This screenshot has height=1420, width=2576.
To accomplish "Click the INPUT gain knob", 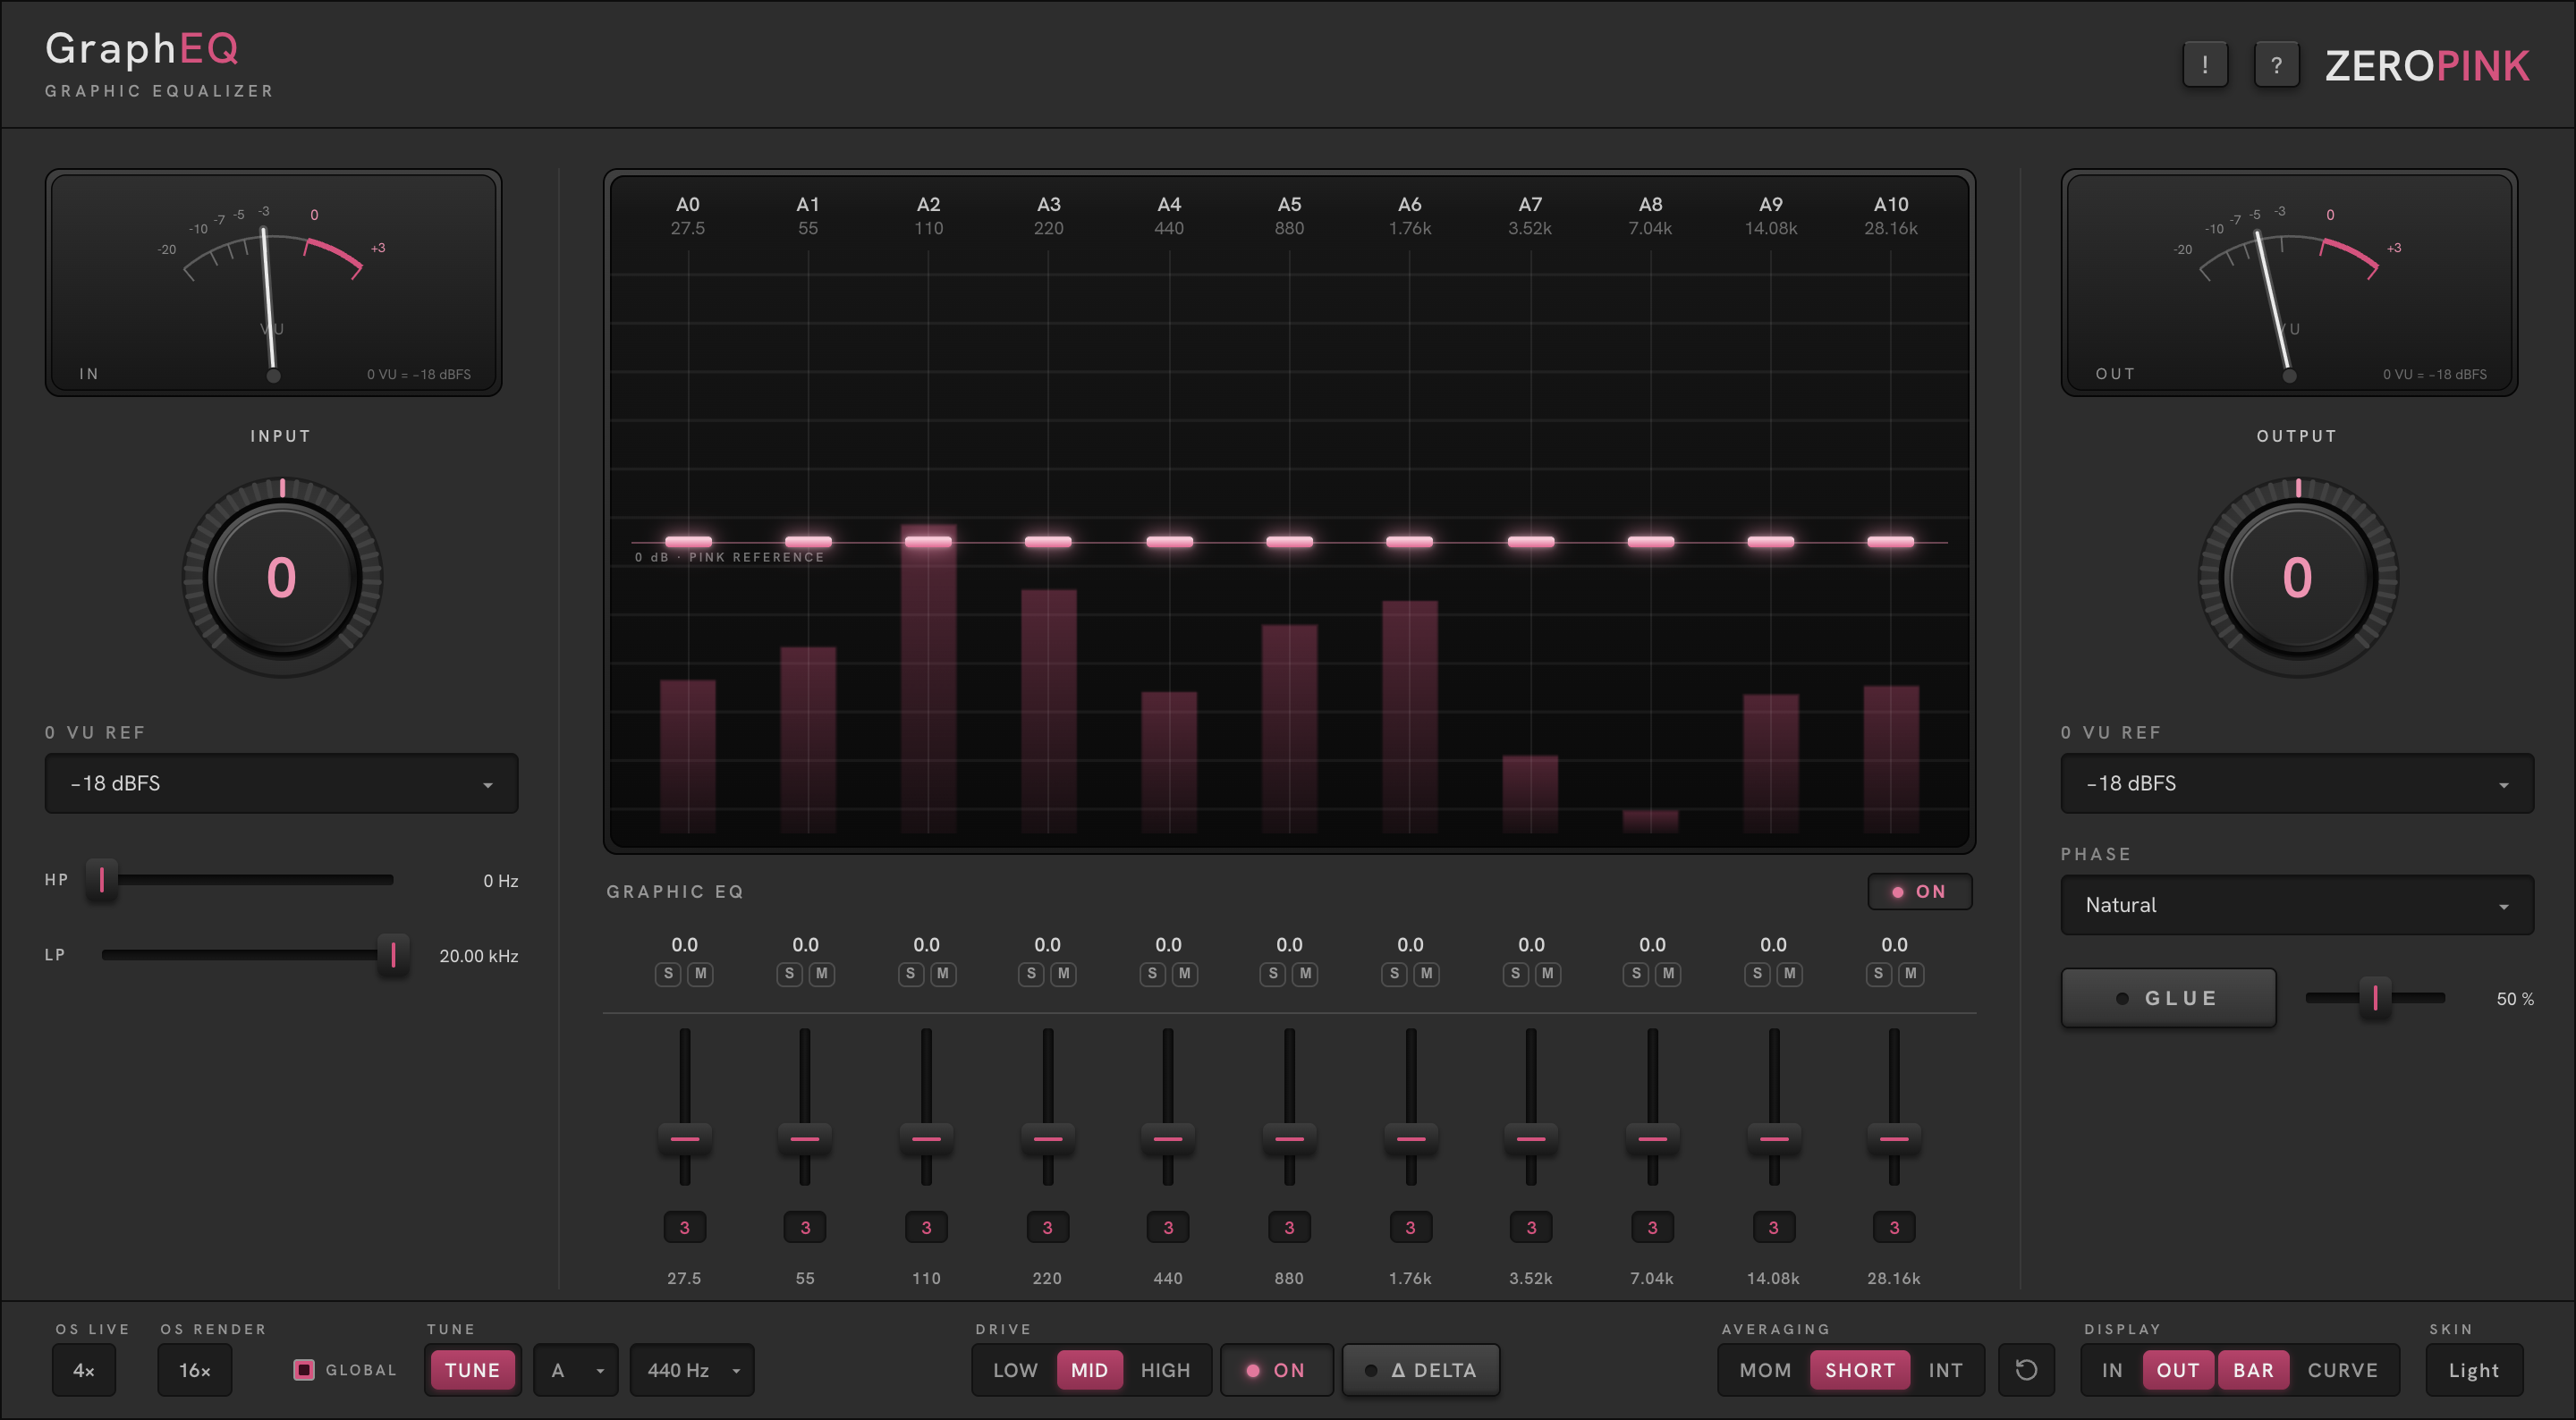I will 282,578.
